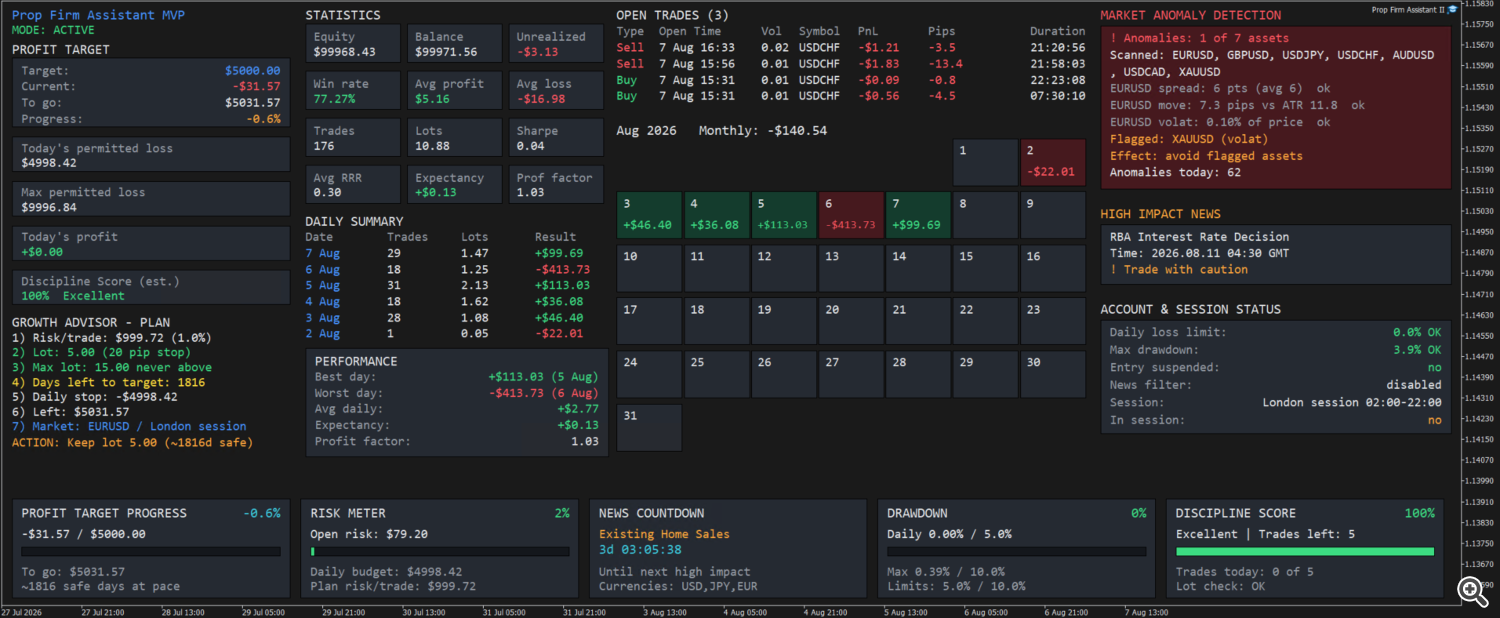The image size is (1500, 618).
Task: Click the 7 Aug row in Daily Summary
Action: pyautogui.click(x=448, y=254)
